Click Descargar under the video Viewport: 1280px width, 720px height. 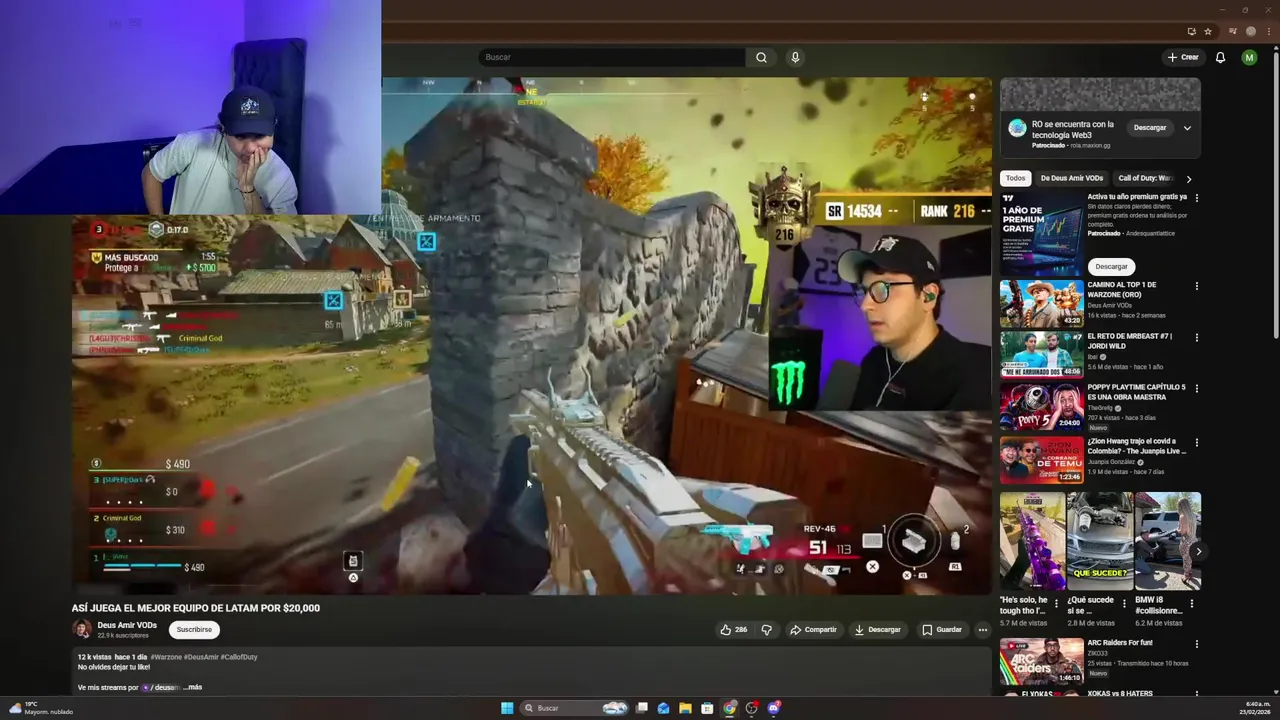[x=877, y=630]
